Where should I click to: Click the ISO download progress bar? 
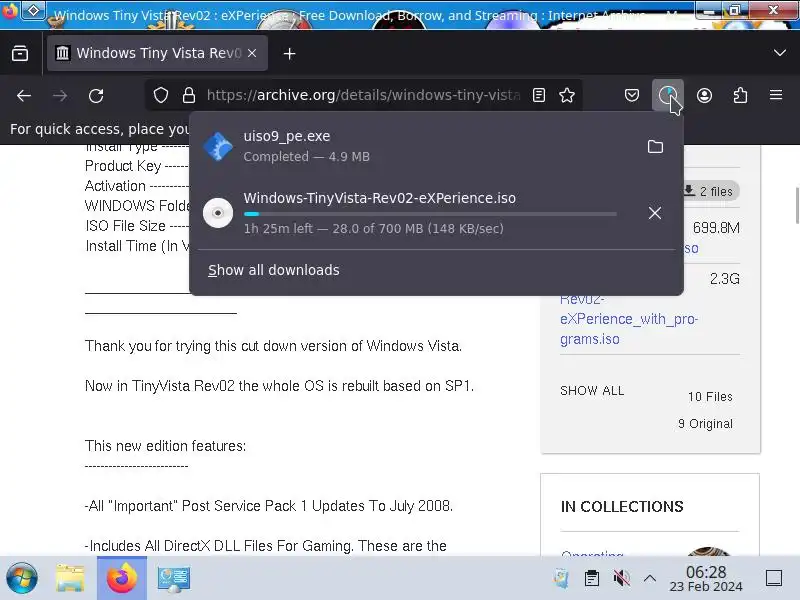click(430, 214)
